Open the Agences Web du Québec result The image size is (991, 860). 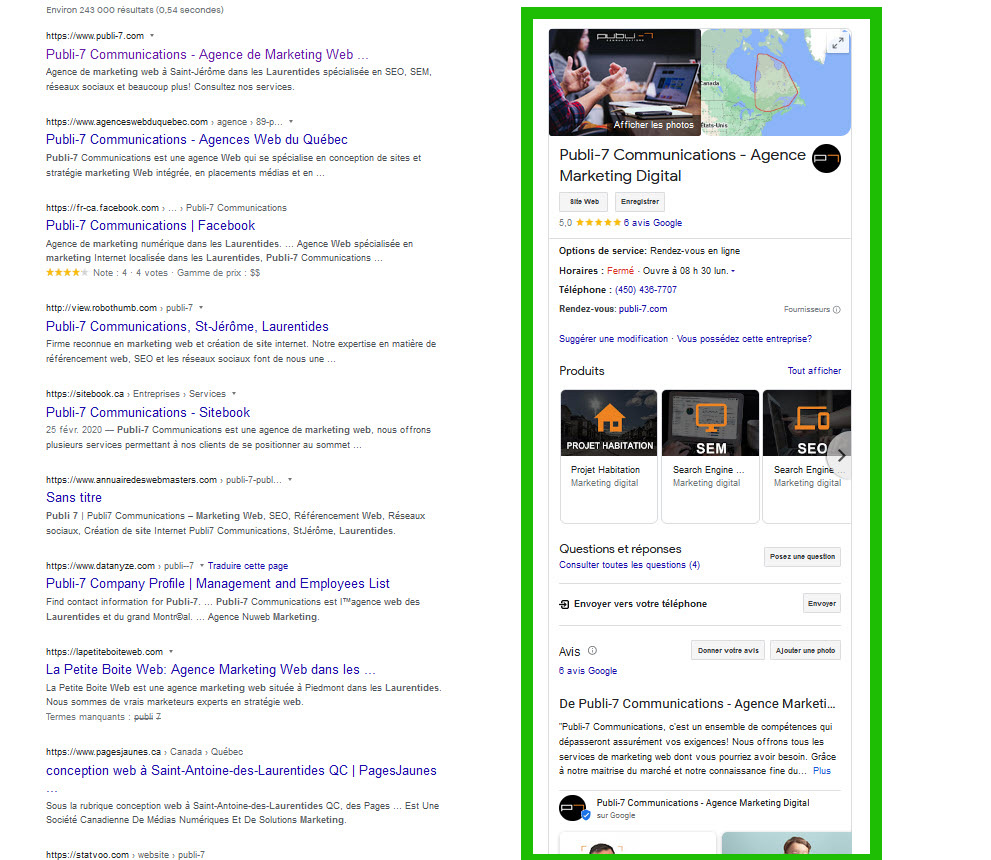pos(197,140)
